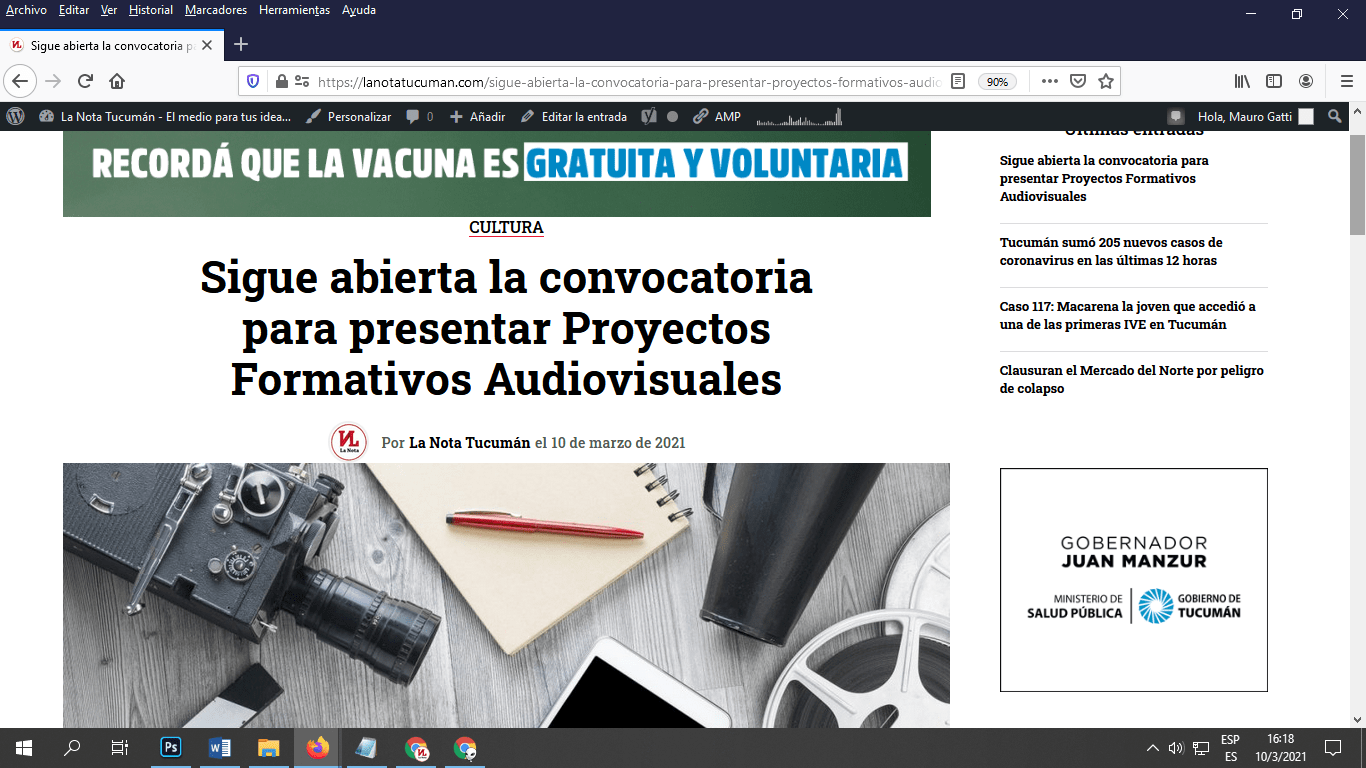Open the Chrome taskbar icon with La Nota badge

(417, 748)
